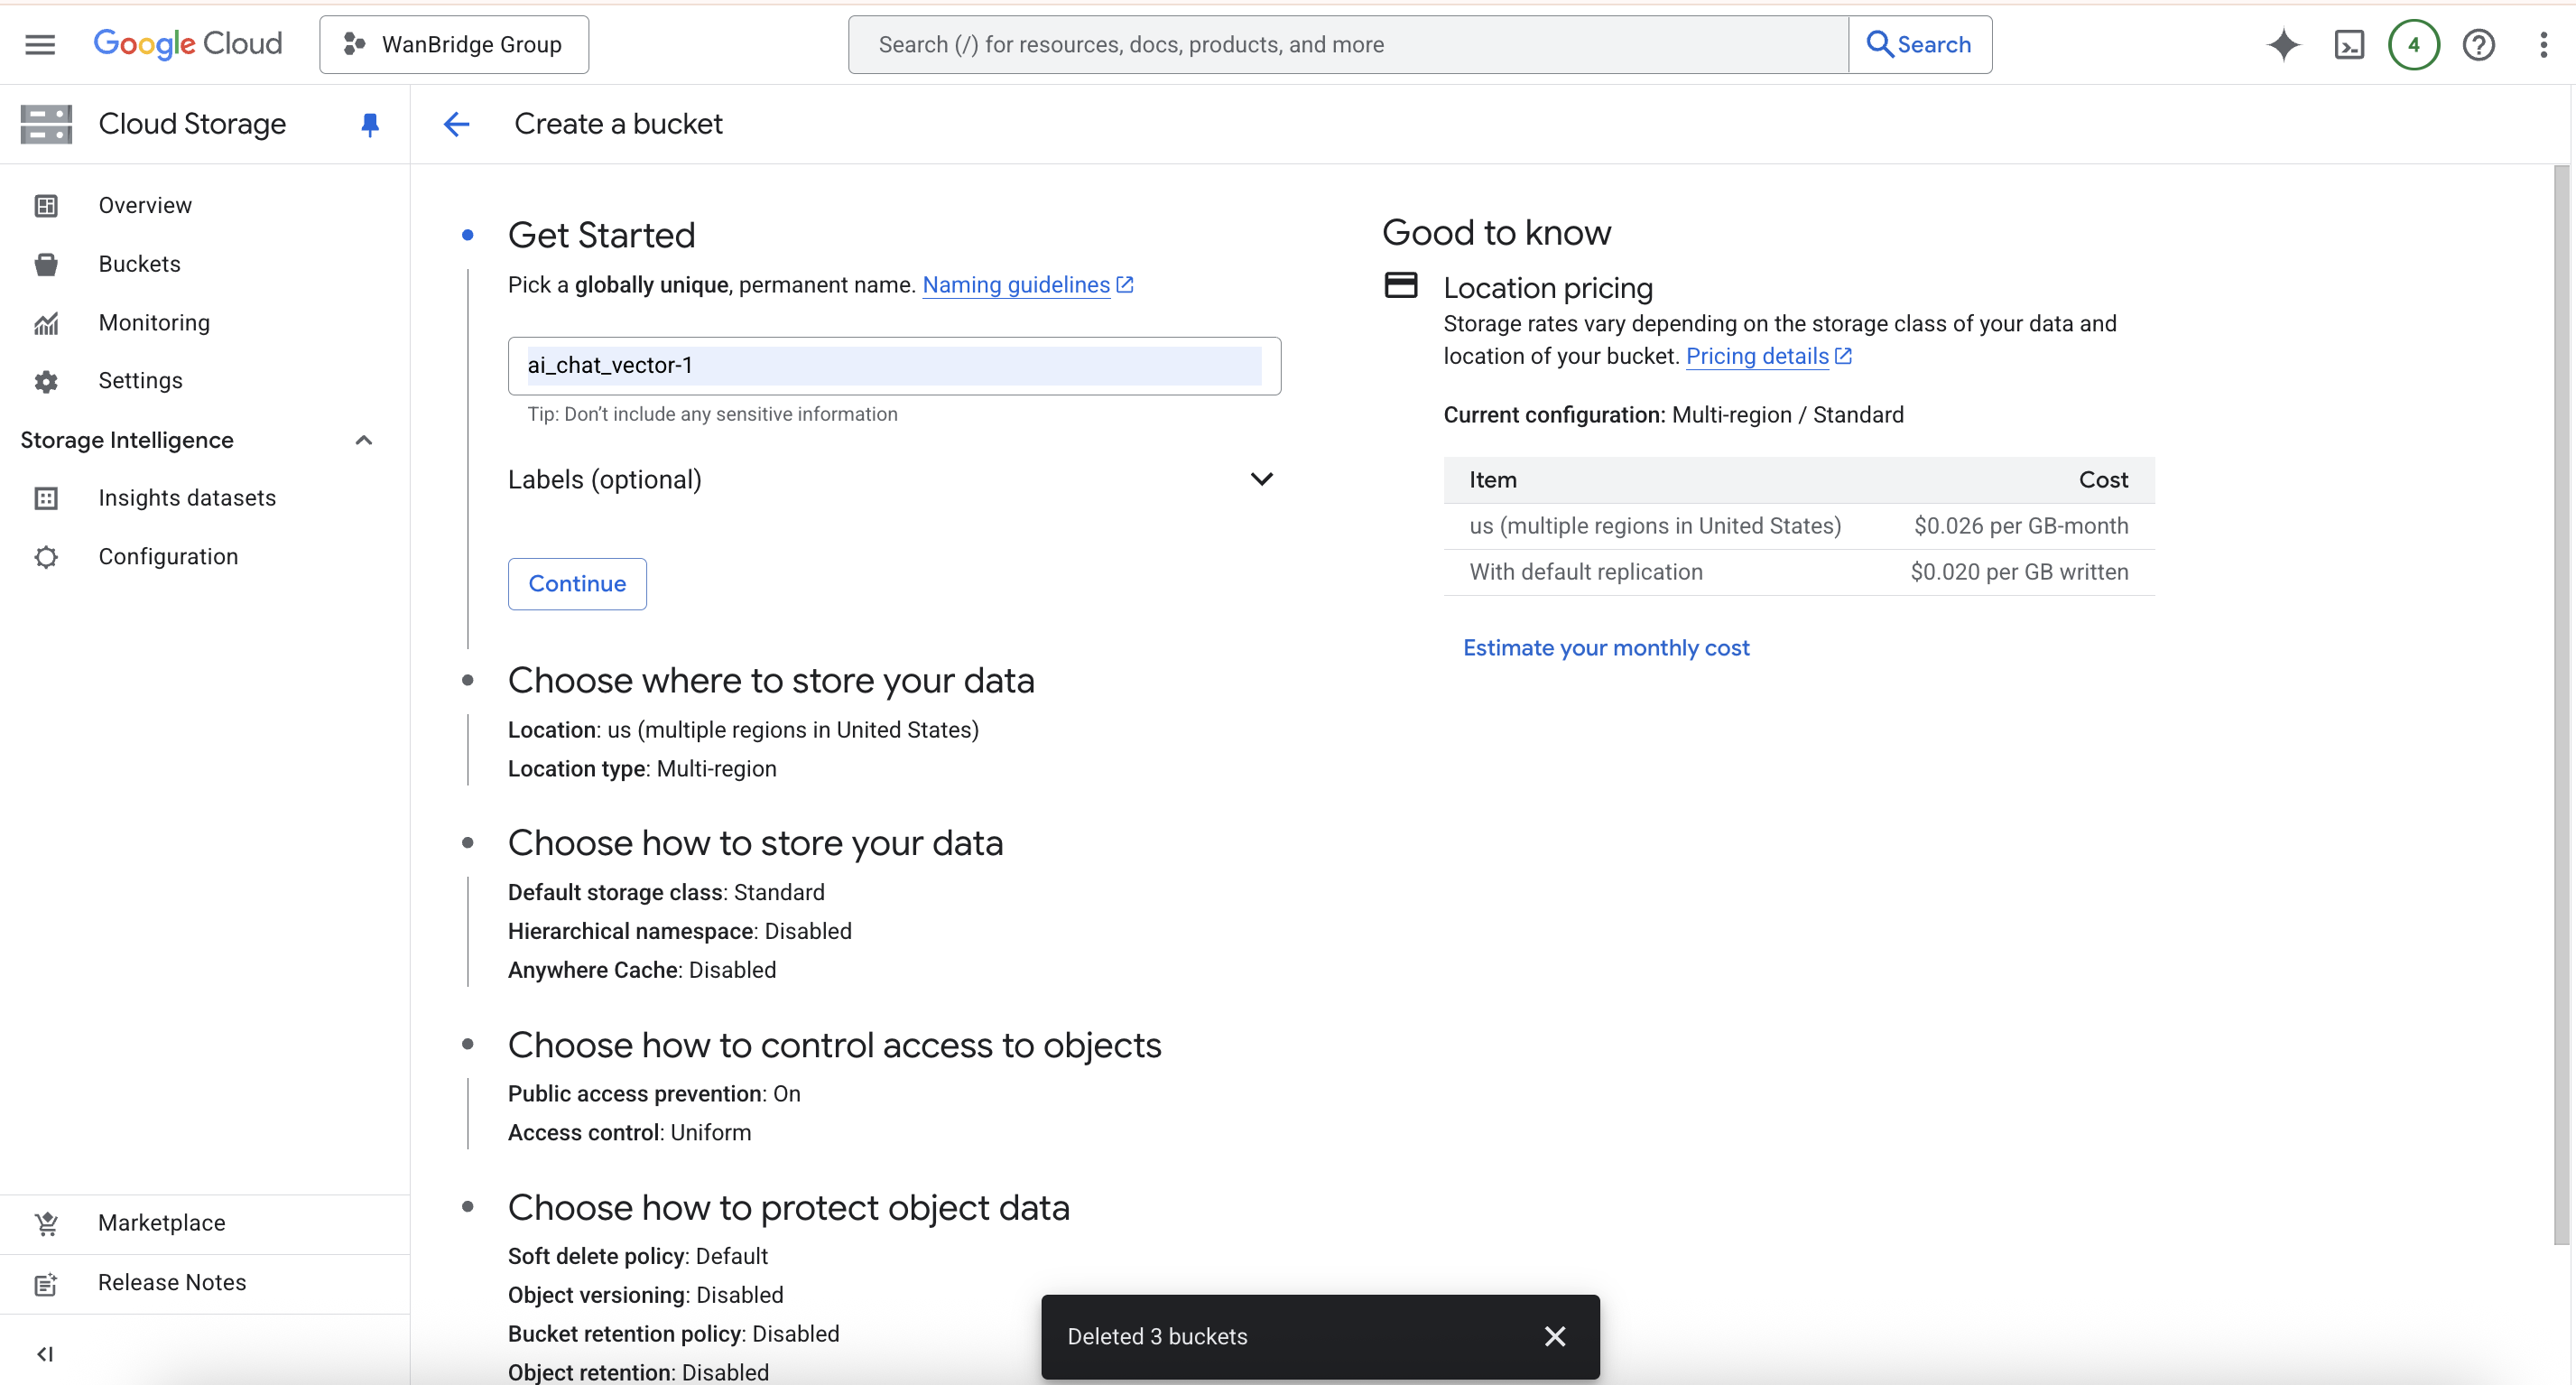Expand the Labels (optional) section
This screenshot has width=2576, height=1385.
(1261, 479)
